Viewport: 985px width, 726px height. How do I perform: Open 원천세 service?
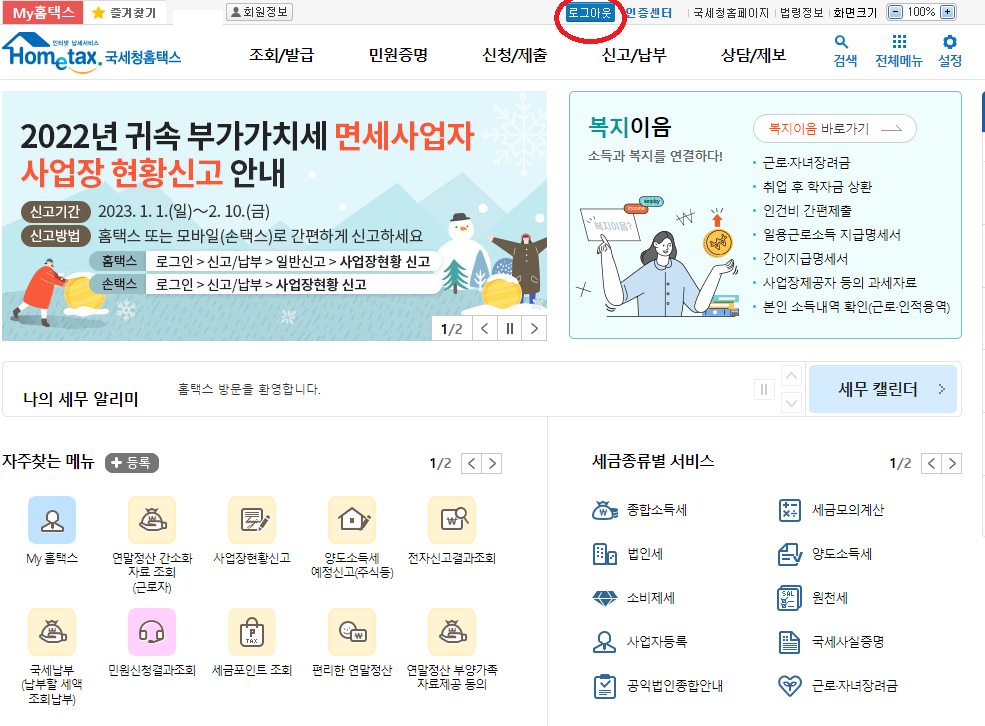[x=813, y=598]
